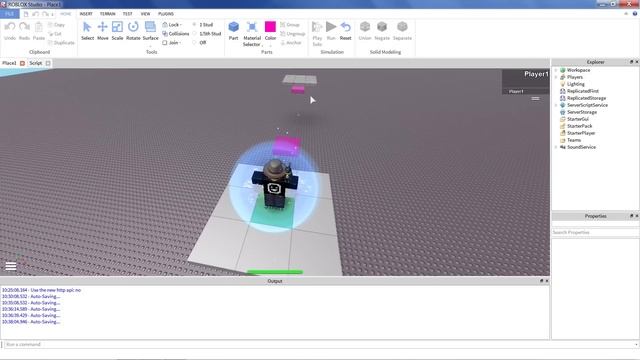Expand the ServerScriptService node
The width and height of the screenshot is (640, 360).
556,105
